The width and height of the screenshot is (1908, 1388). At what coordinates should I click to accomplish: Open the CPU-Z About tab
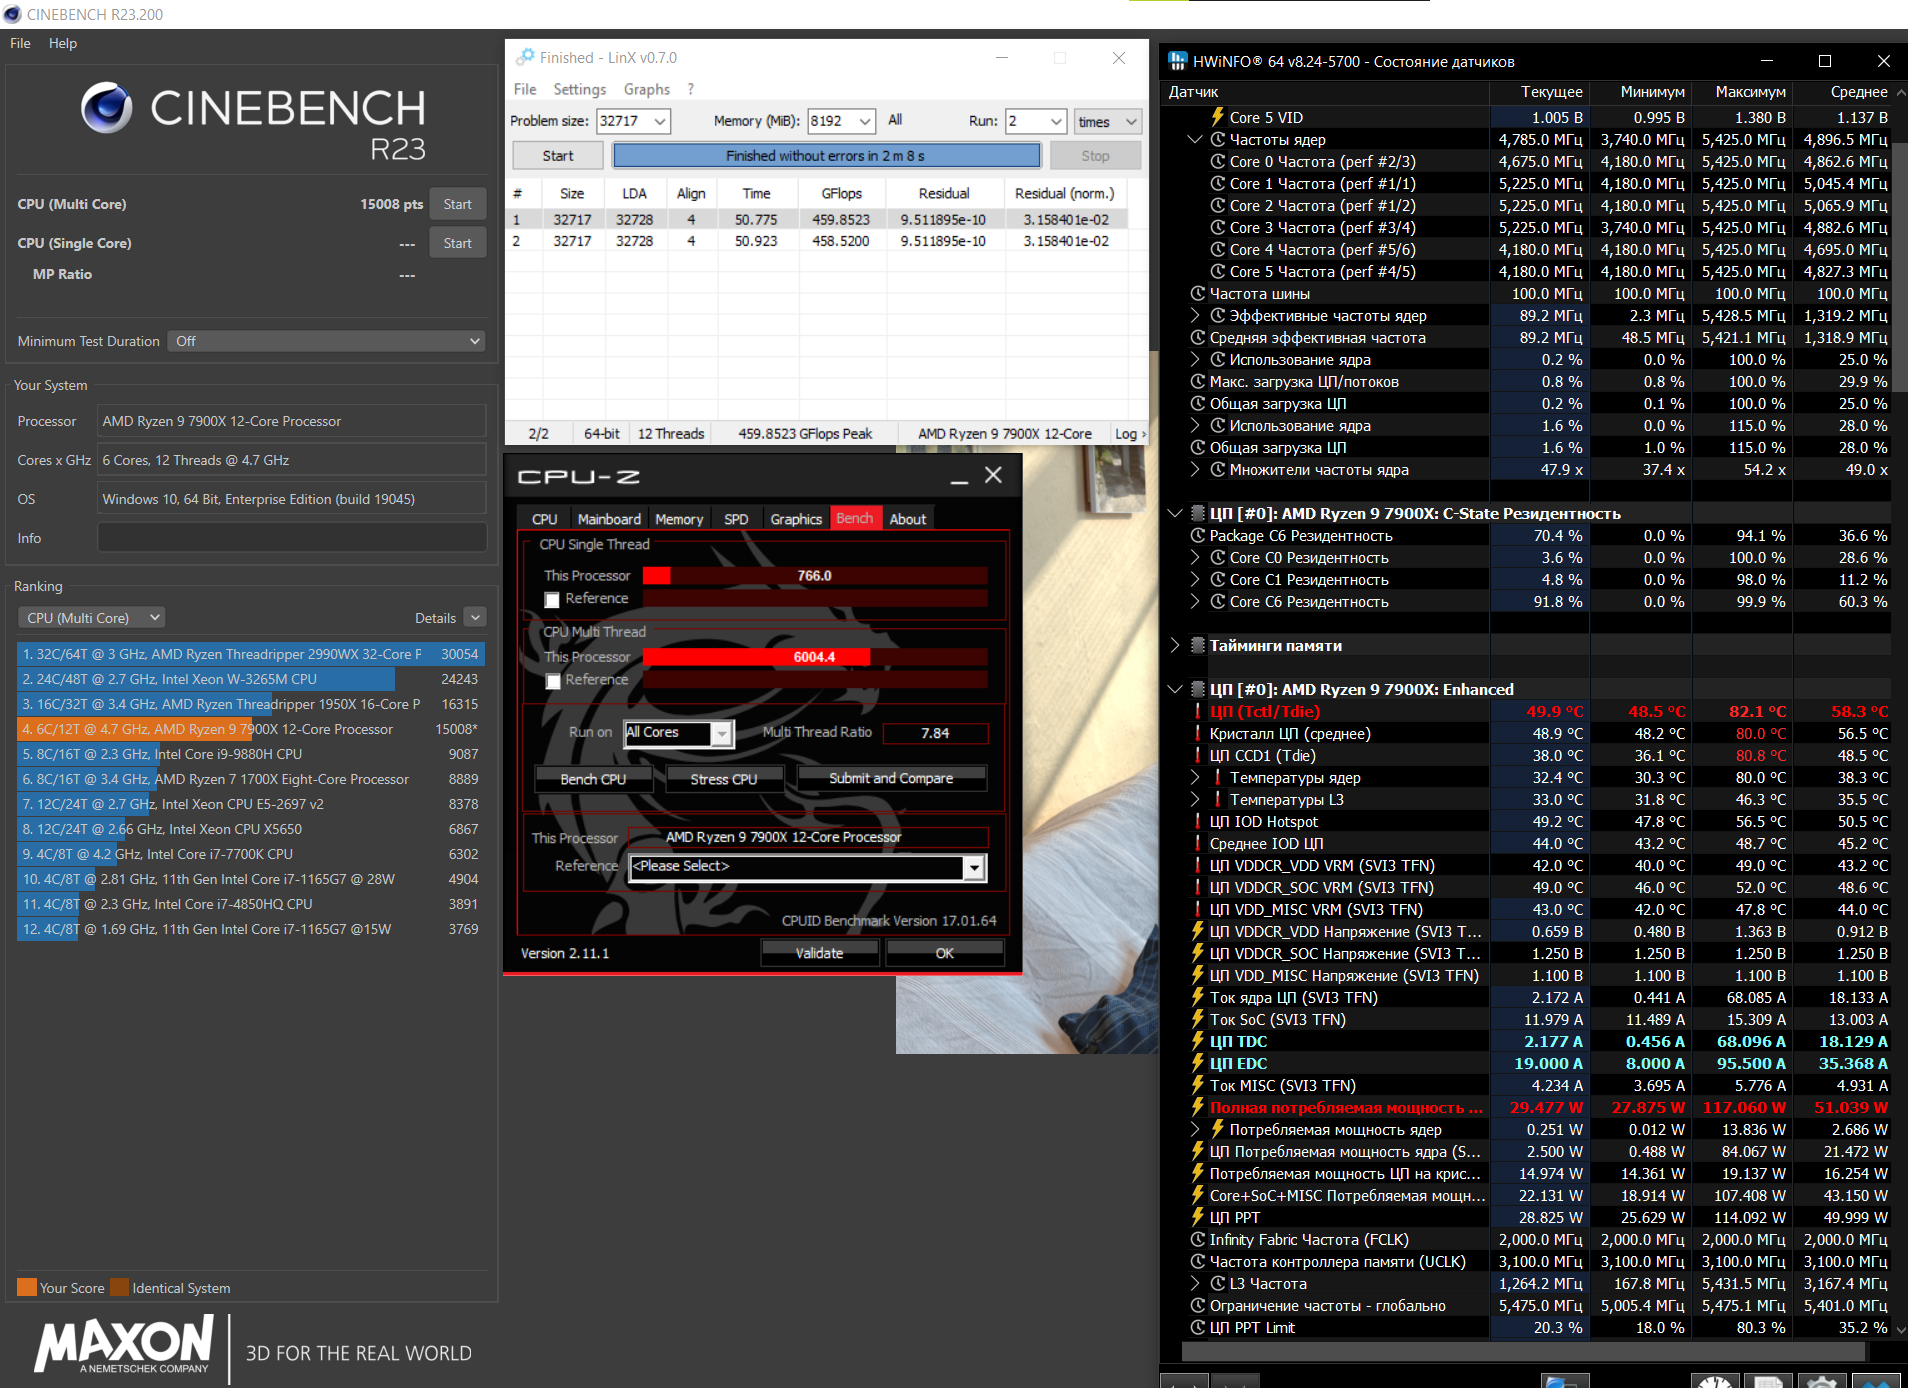908,519
